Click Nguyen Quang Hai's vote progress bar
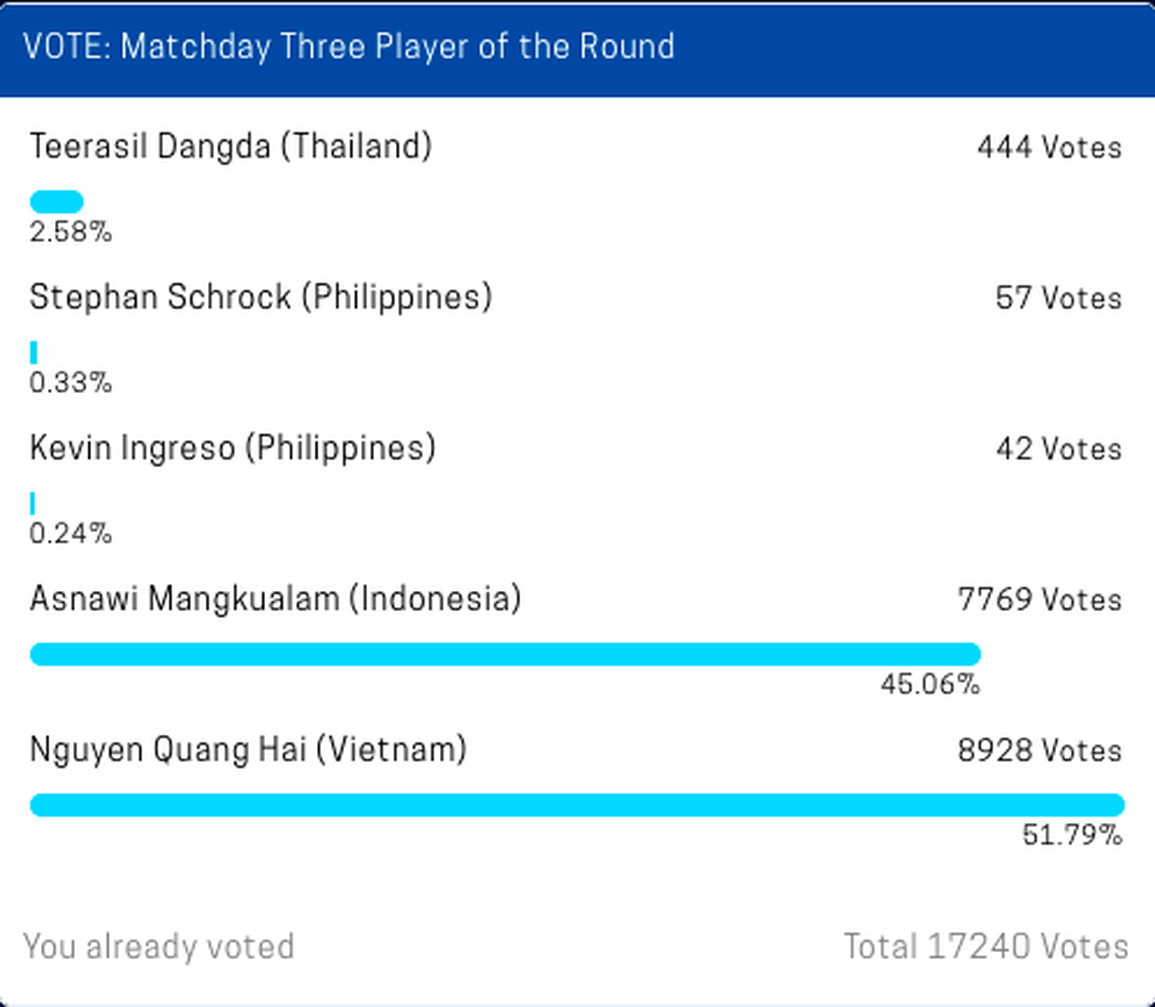 pos(577,805)
